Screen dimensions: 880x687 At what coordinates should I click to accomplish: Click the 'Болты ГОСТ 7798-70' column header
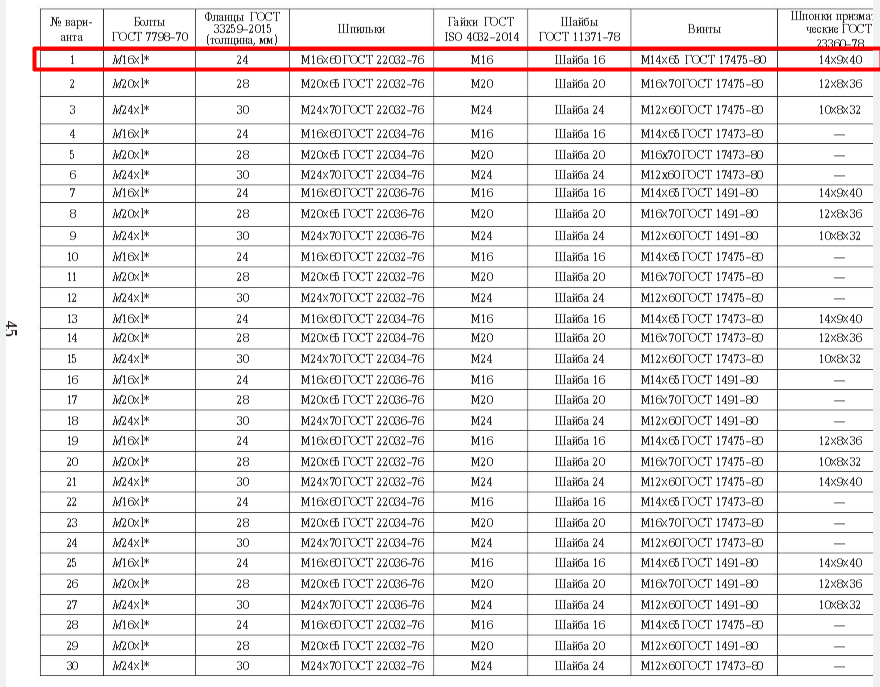(x=149, y=29)
